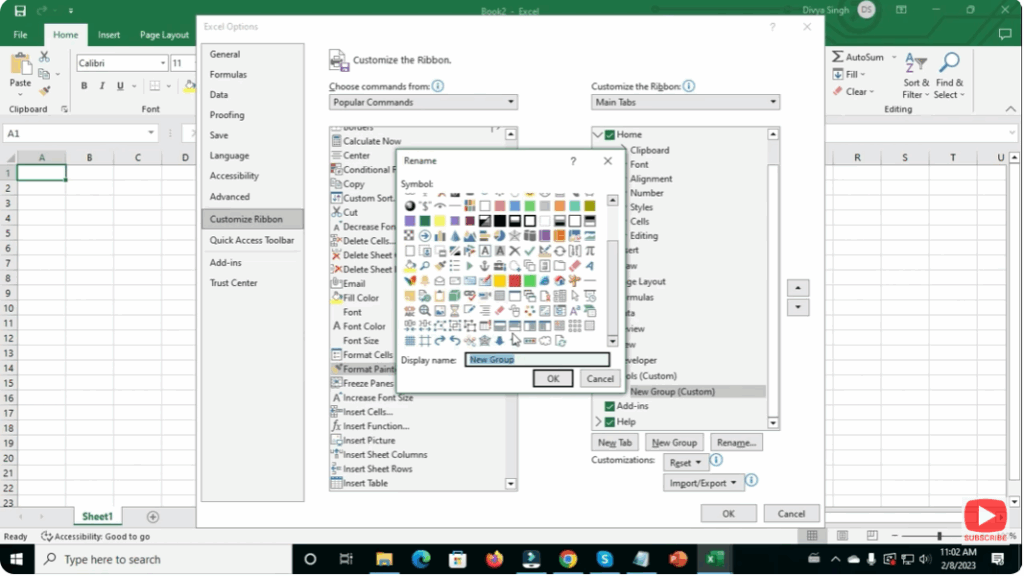Click Cancel in the Rename dialog
The height and width of the screenshot is (576, 1024).
[x=600, y=379]
